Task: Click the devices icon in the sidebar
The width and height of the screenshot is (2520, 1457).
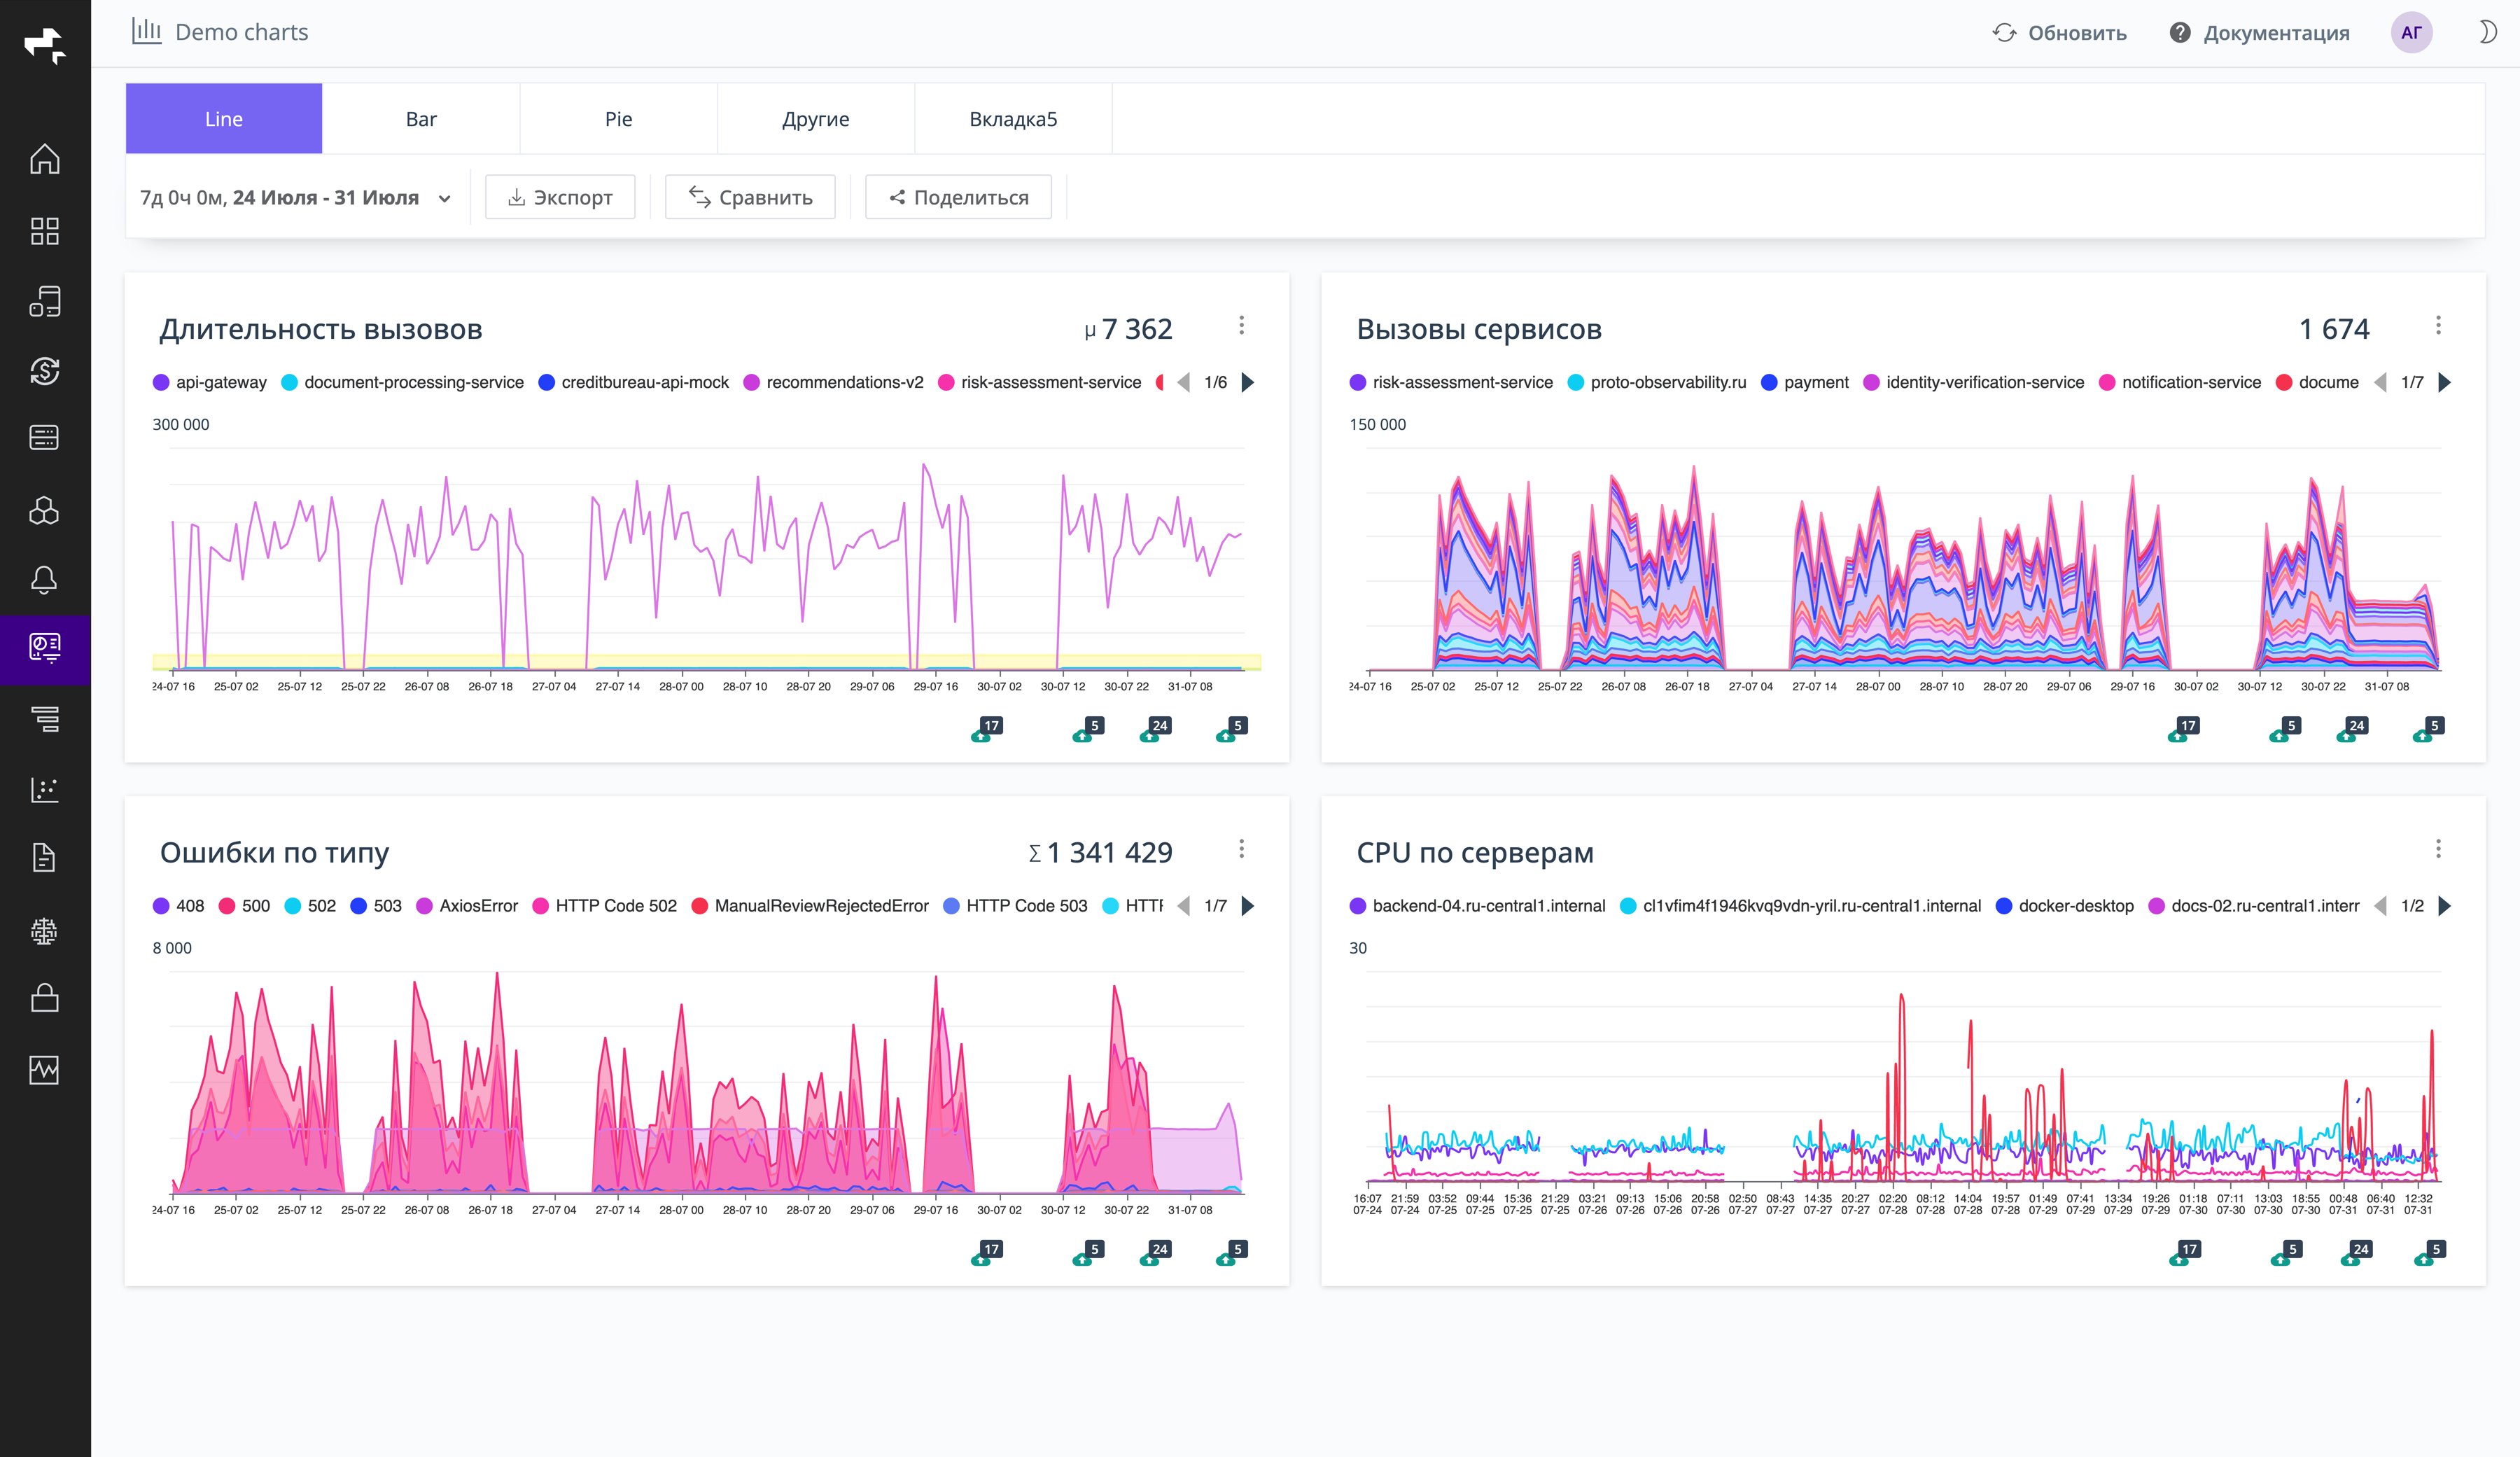Action: (45, 301)
